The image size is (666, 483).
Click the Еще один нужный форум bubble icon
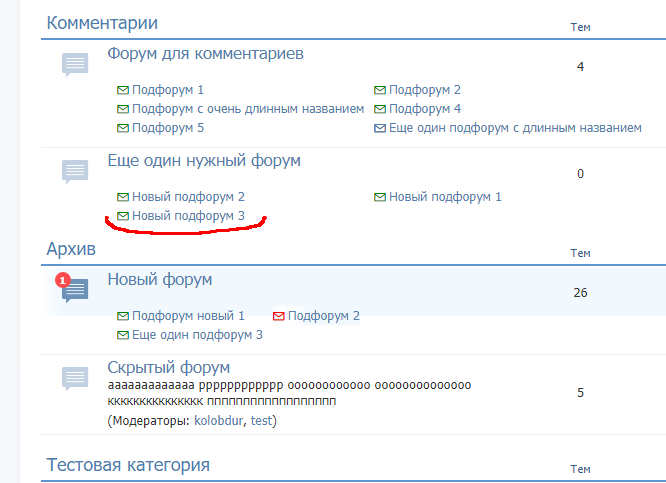(x=75, y=172)
